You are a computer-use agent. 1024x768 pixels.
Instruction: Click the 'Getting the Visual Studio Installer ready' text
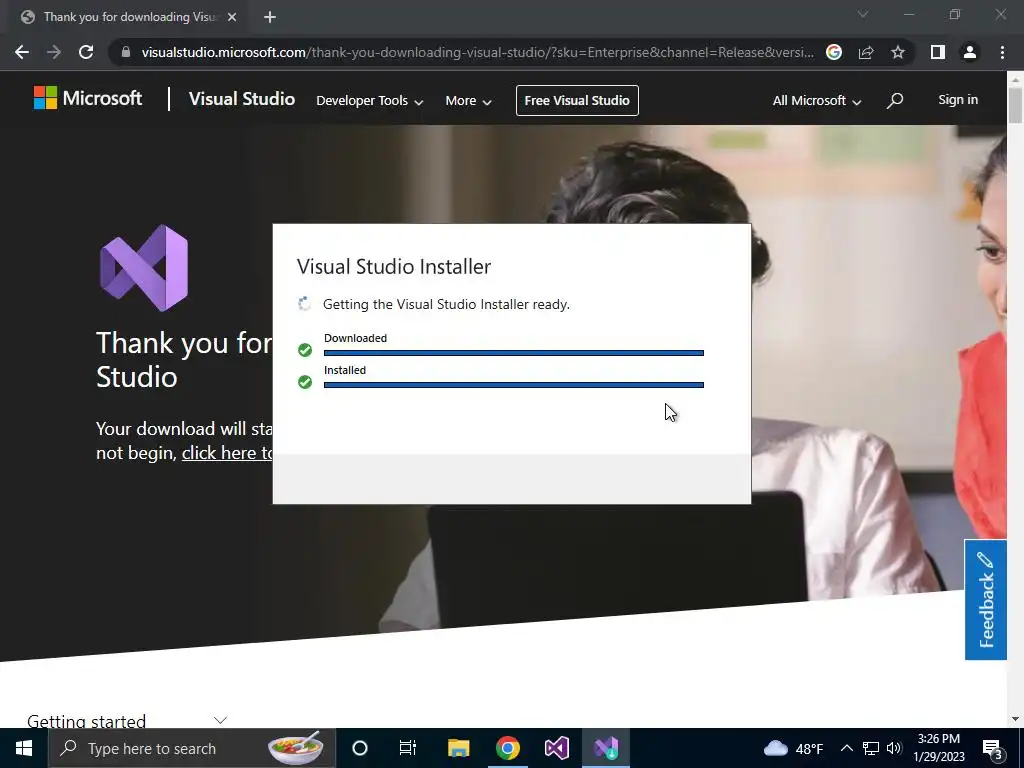tap(446, 304)
